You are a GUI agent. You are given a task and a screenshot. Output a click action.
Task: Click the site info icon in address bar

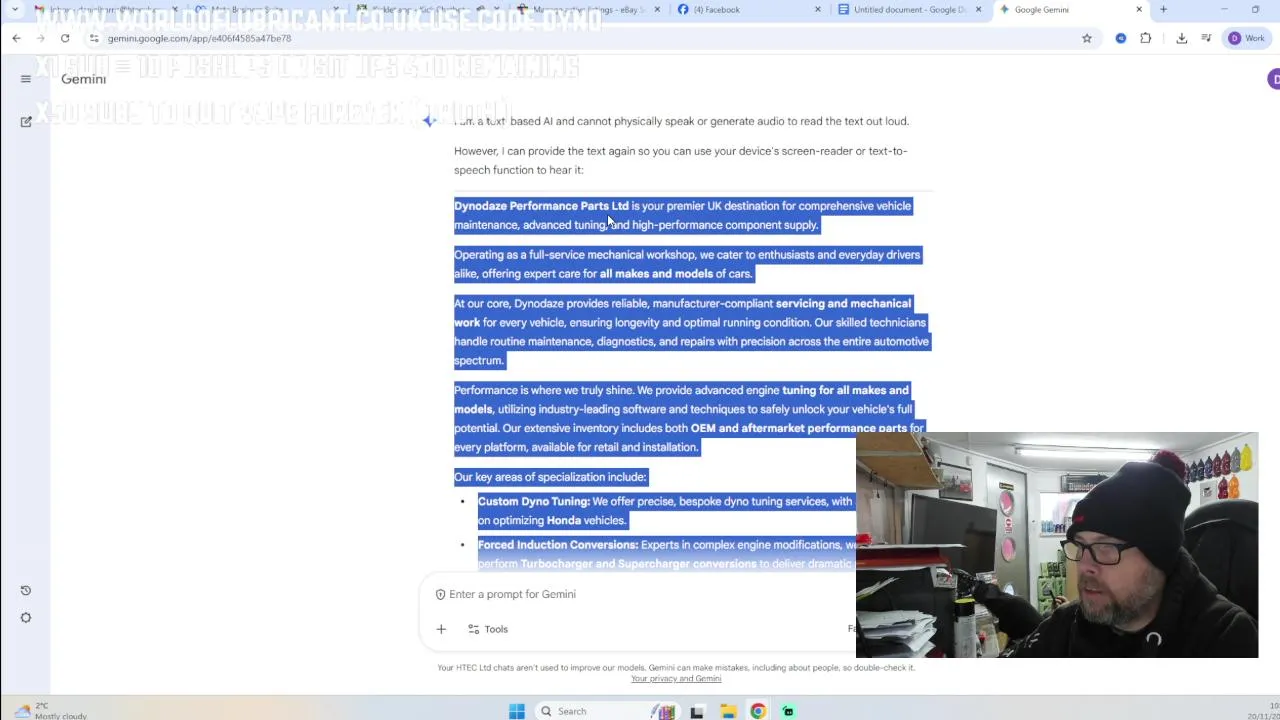[x=93, y=38]
